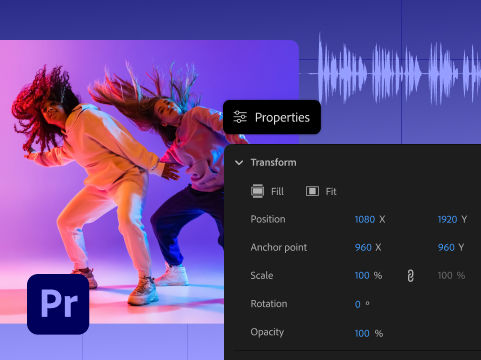Click the greyed-out linked Scale value
This screenshot has width=481, height=360.
tap(451, 276)
